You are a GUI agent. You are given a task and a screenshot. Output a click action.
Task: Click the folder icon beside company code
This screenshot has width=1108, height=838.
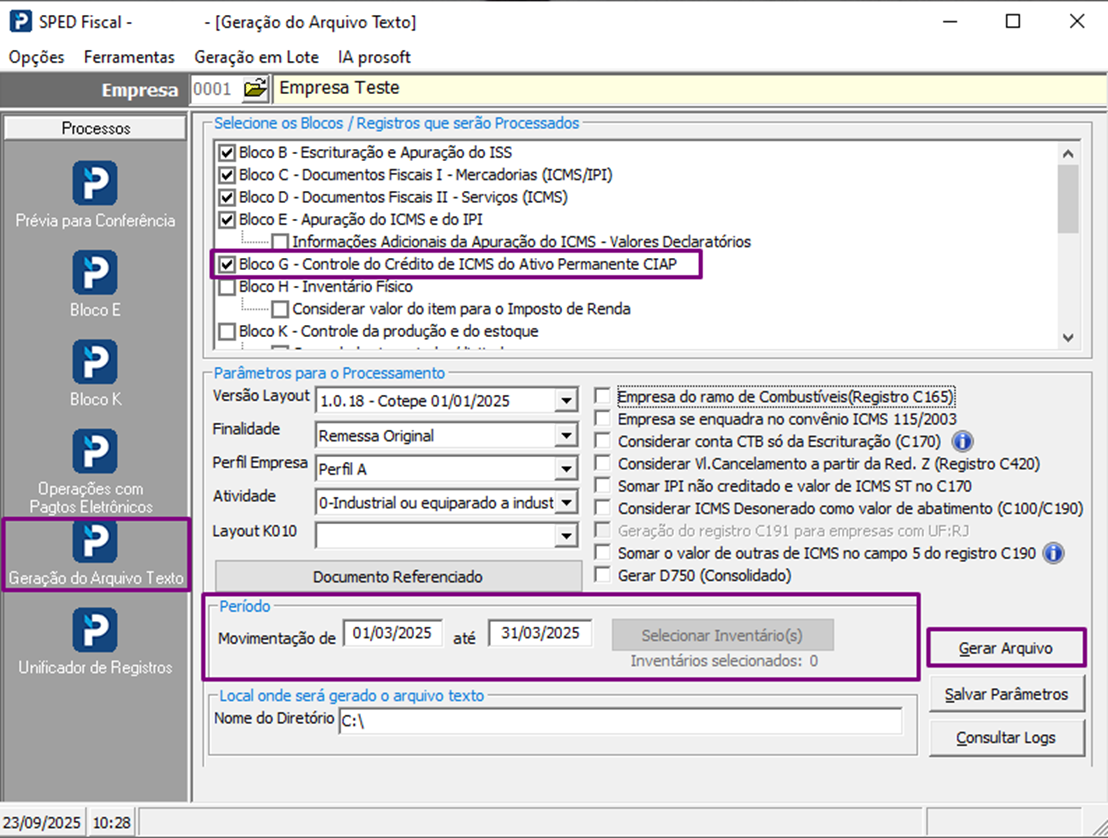pos(256,89)
